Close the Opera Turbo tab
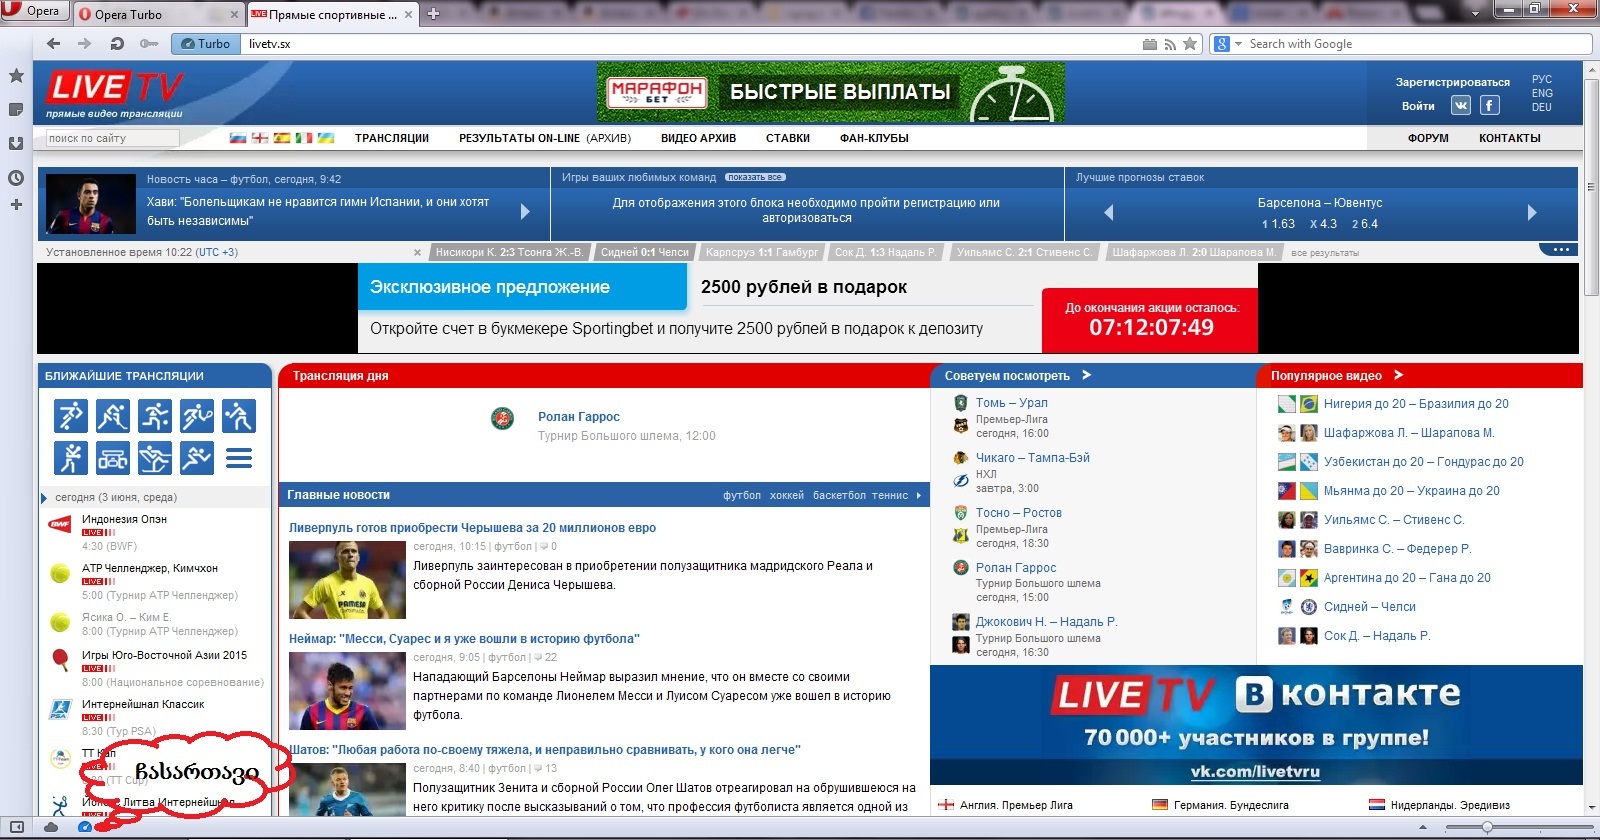Screen dimensions: 1600x840 pyautogui.click(x=235, y=15)
